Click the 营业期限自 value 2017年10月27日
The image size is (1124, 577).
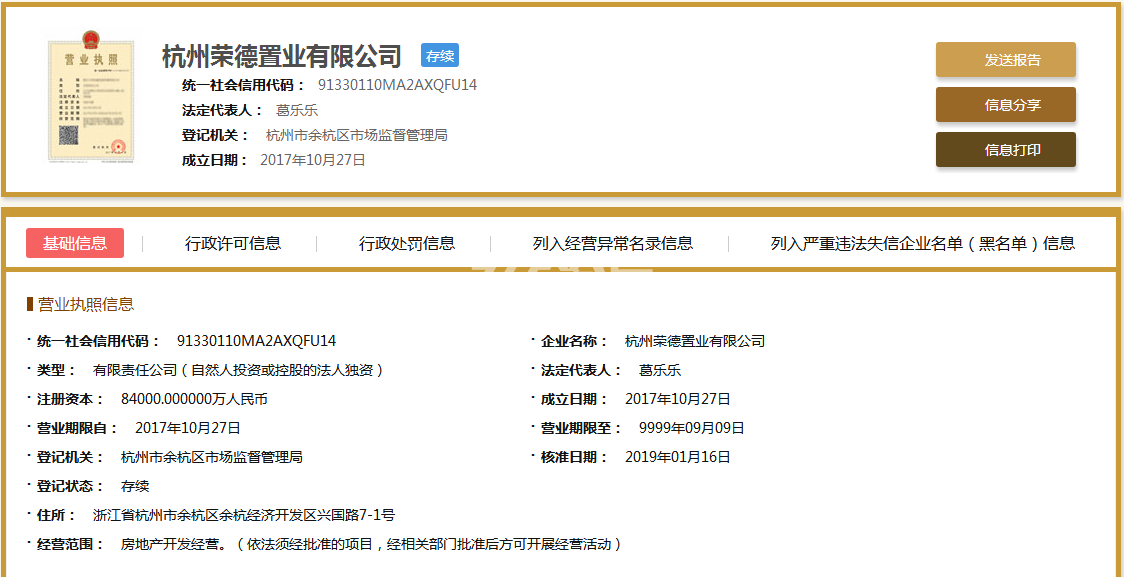coord(188,429)
